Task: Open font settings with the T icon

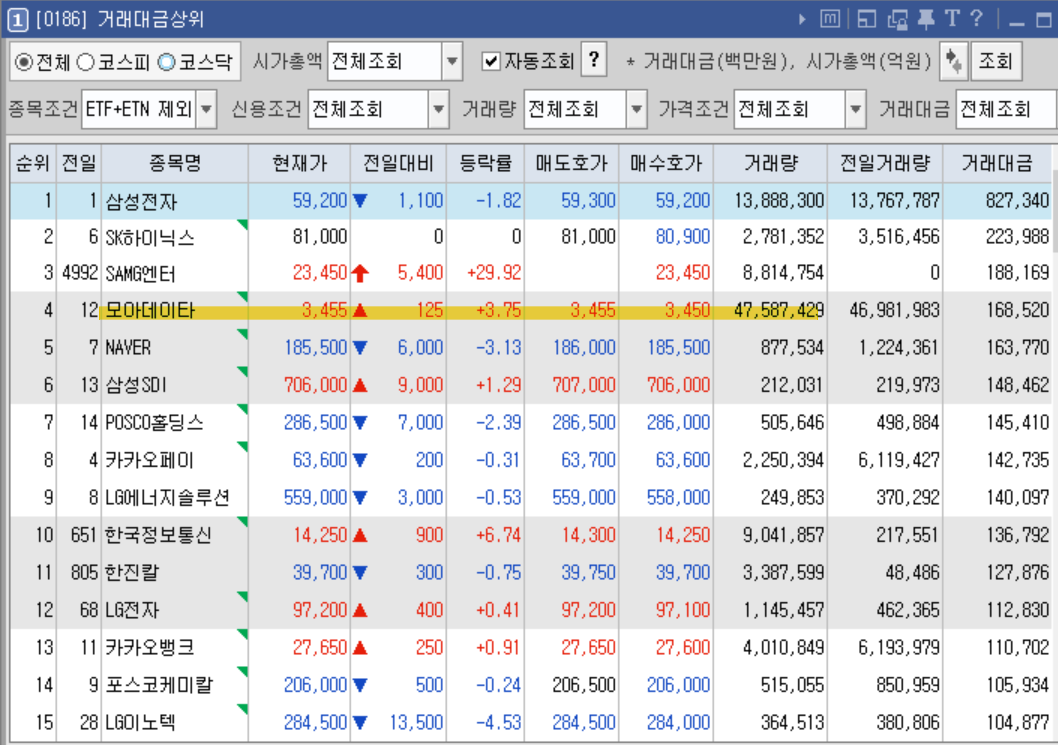Action: 952,18
